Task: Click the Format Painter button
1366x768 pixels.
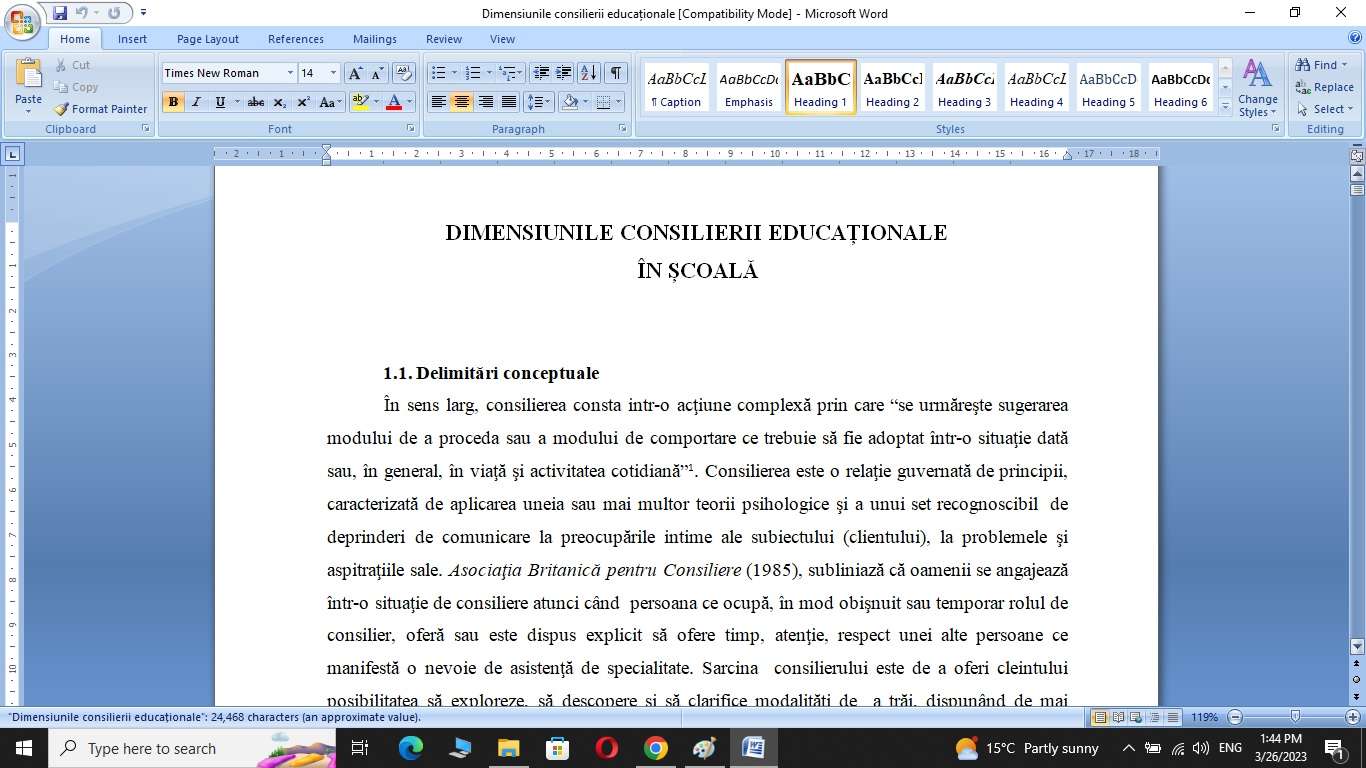Action: coord(100,109)
